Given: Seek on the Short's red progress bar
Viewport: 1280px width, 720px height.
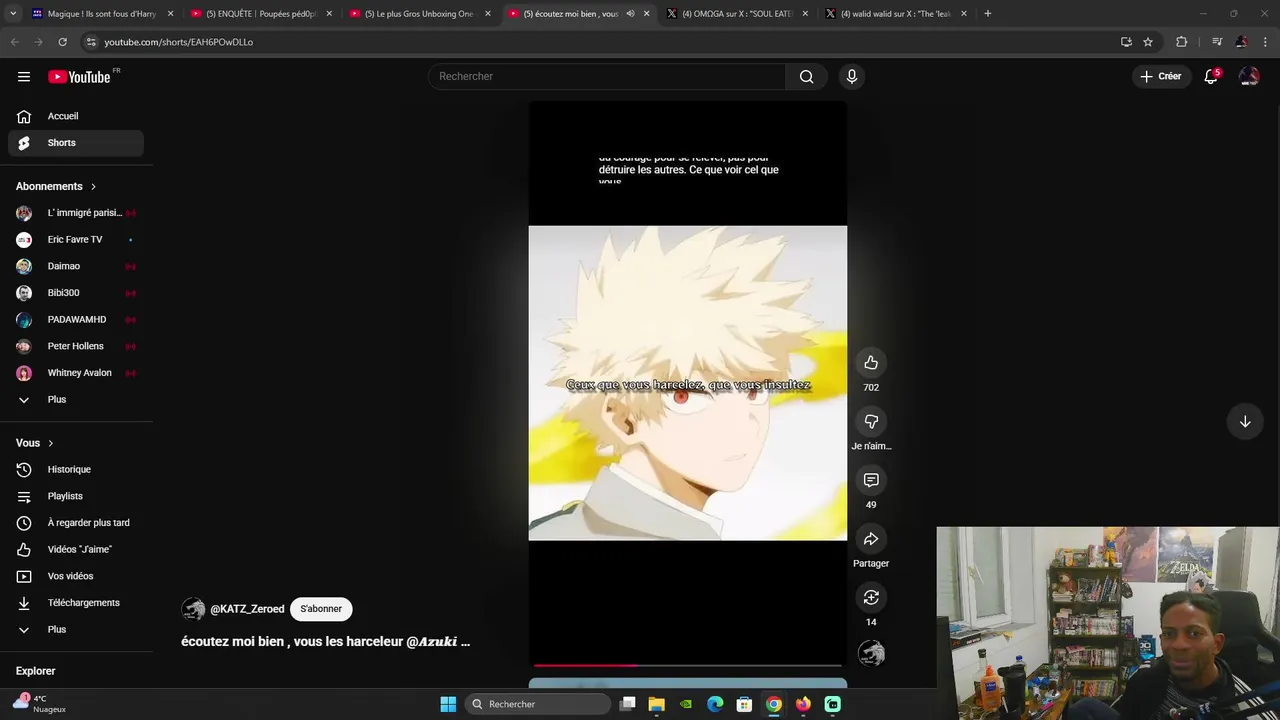Looking at the screenshot, I should (x=688, y=665).
